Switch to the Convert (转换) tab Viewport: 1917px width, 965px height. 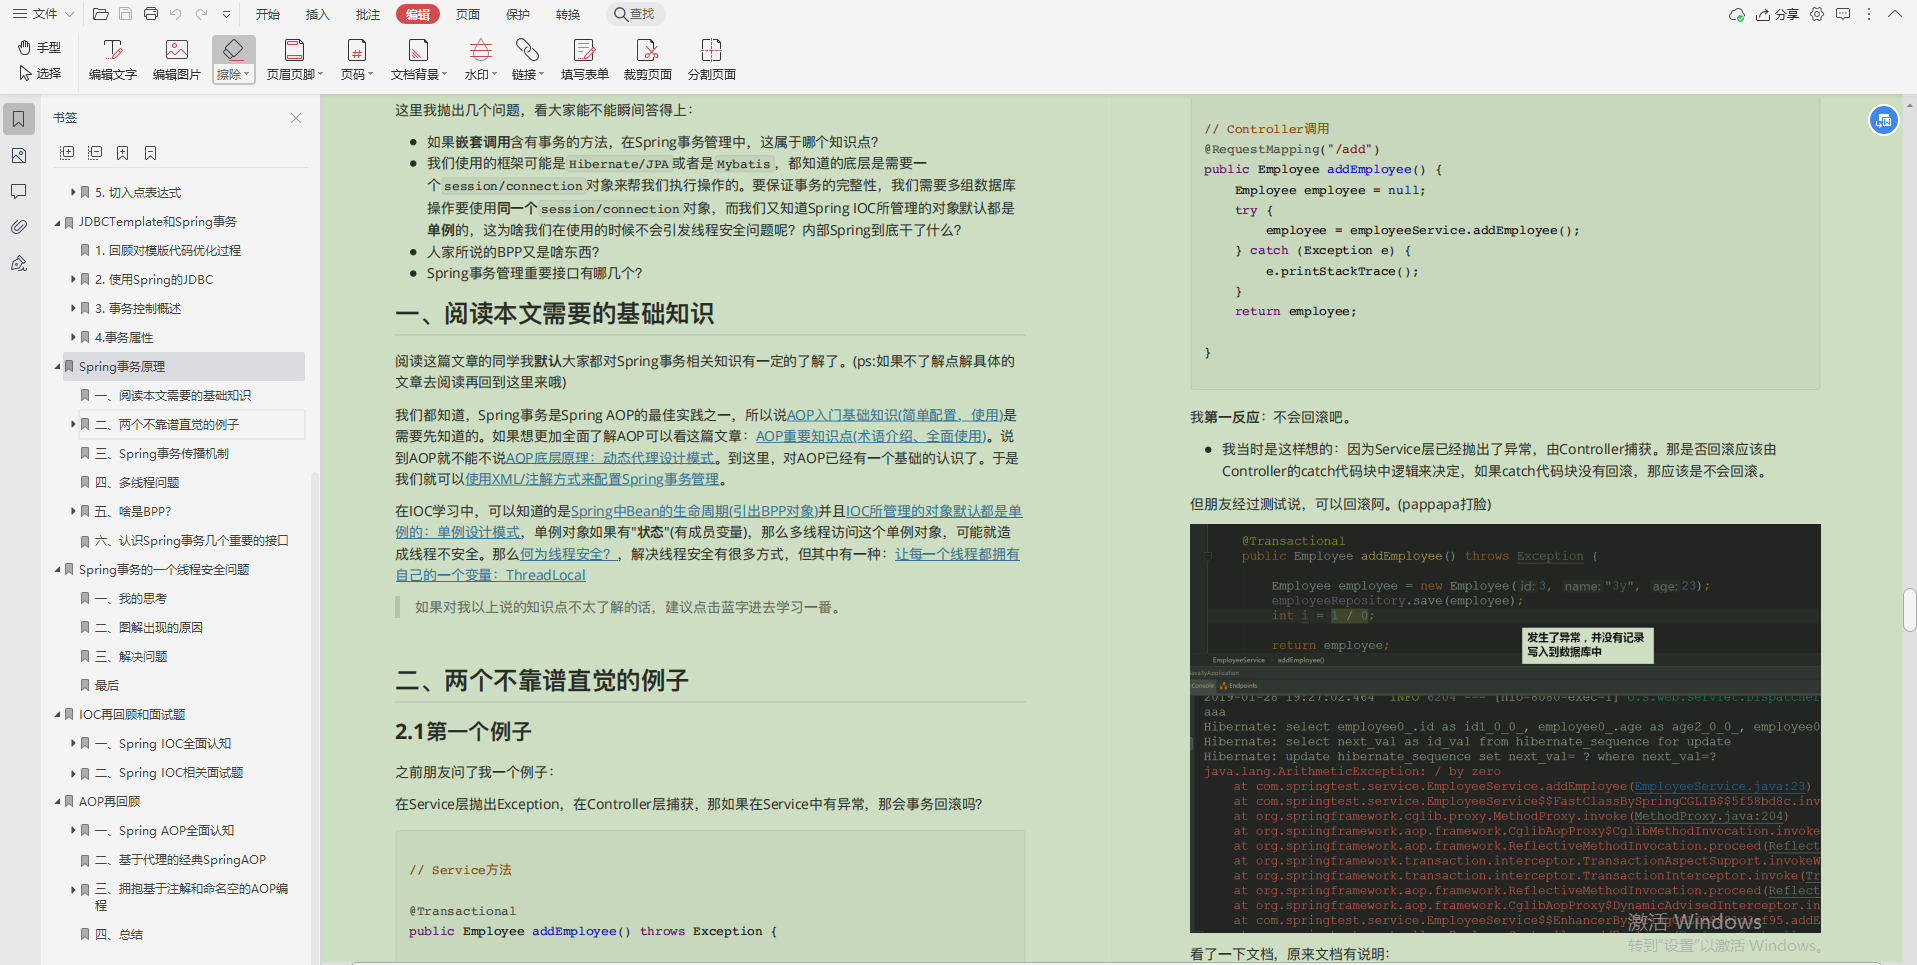click(568, 14)
